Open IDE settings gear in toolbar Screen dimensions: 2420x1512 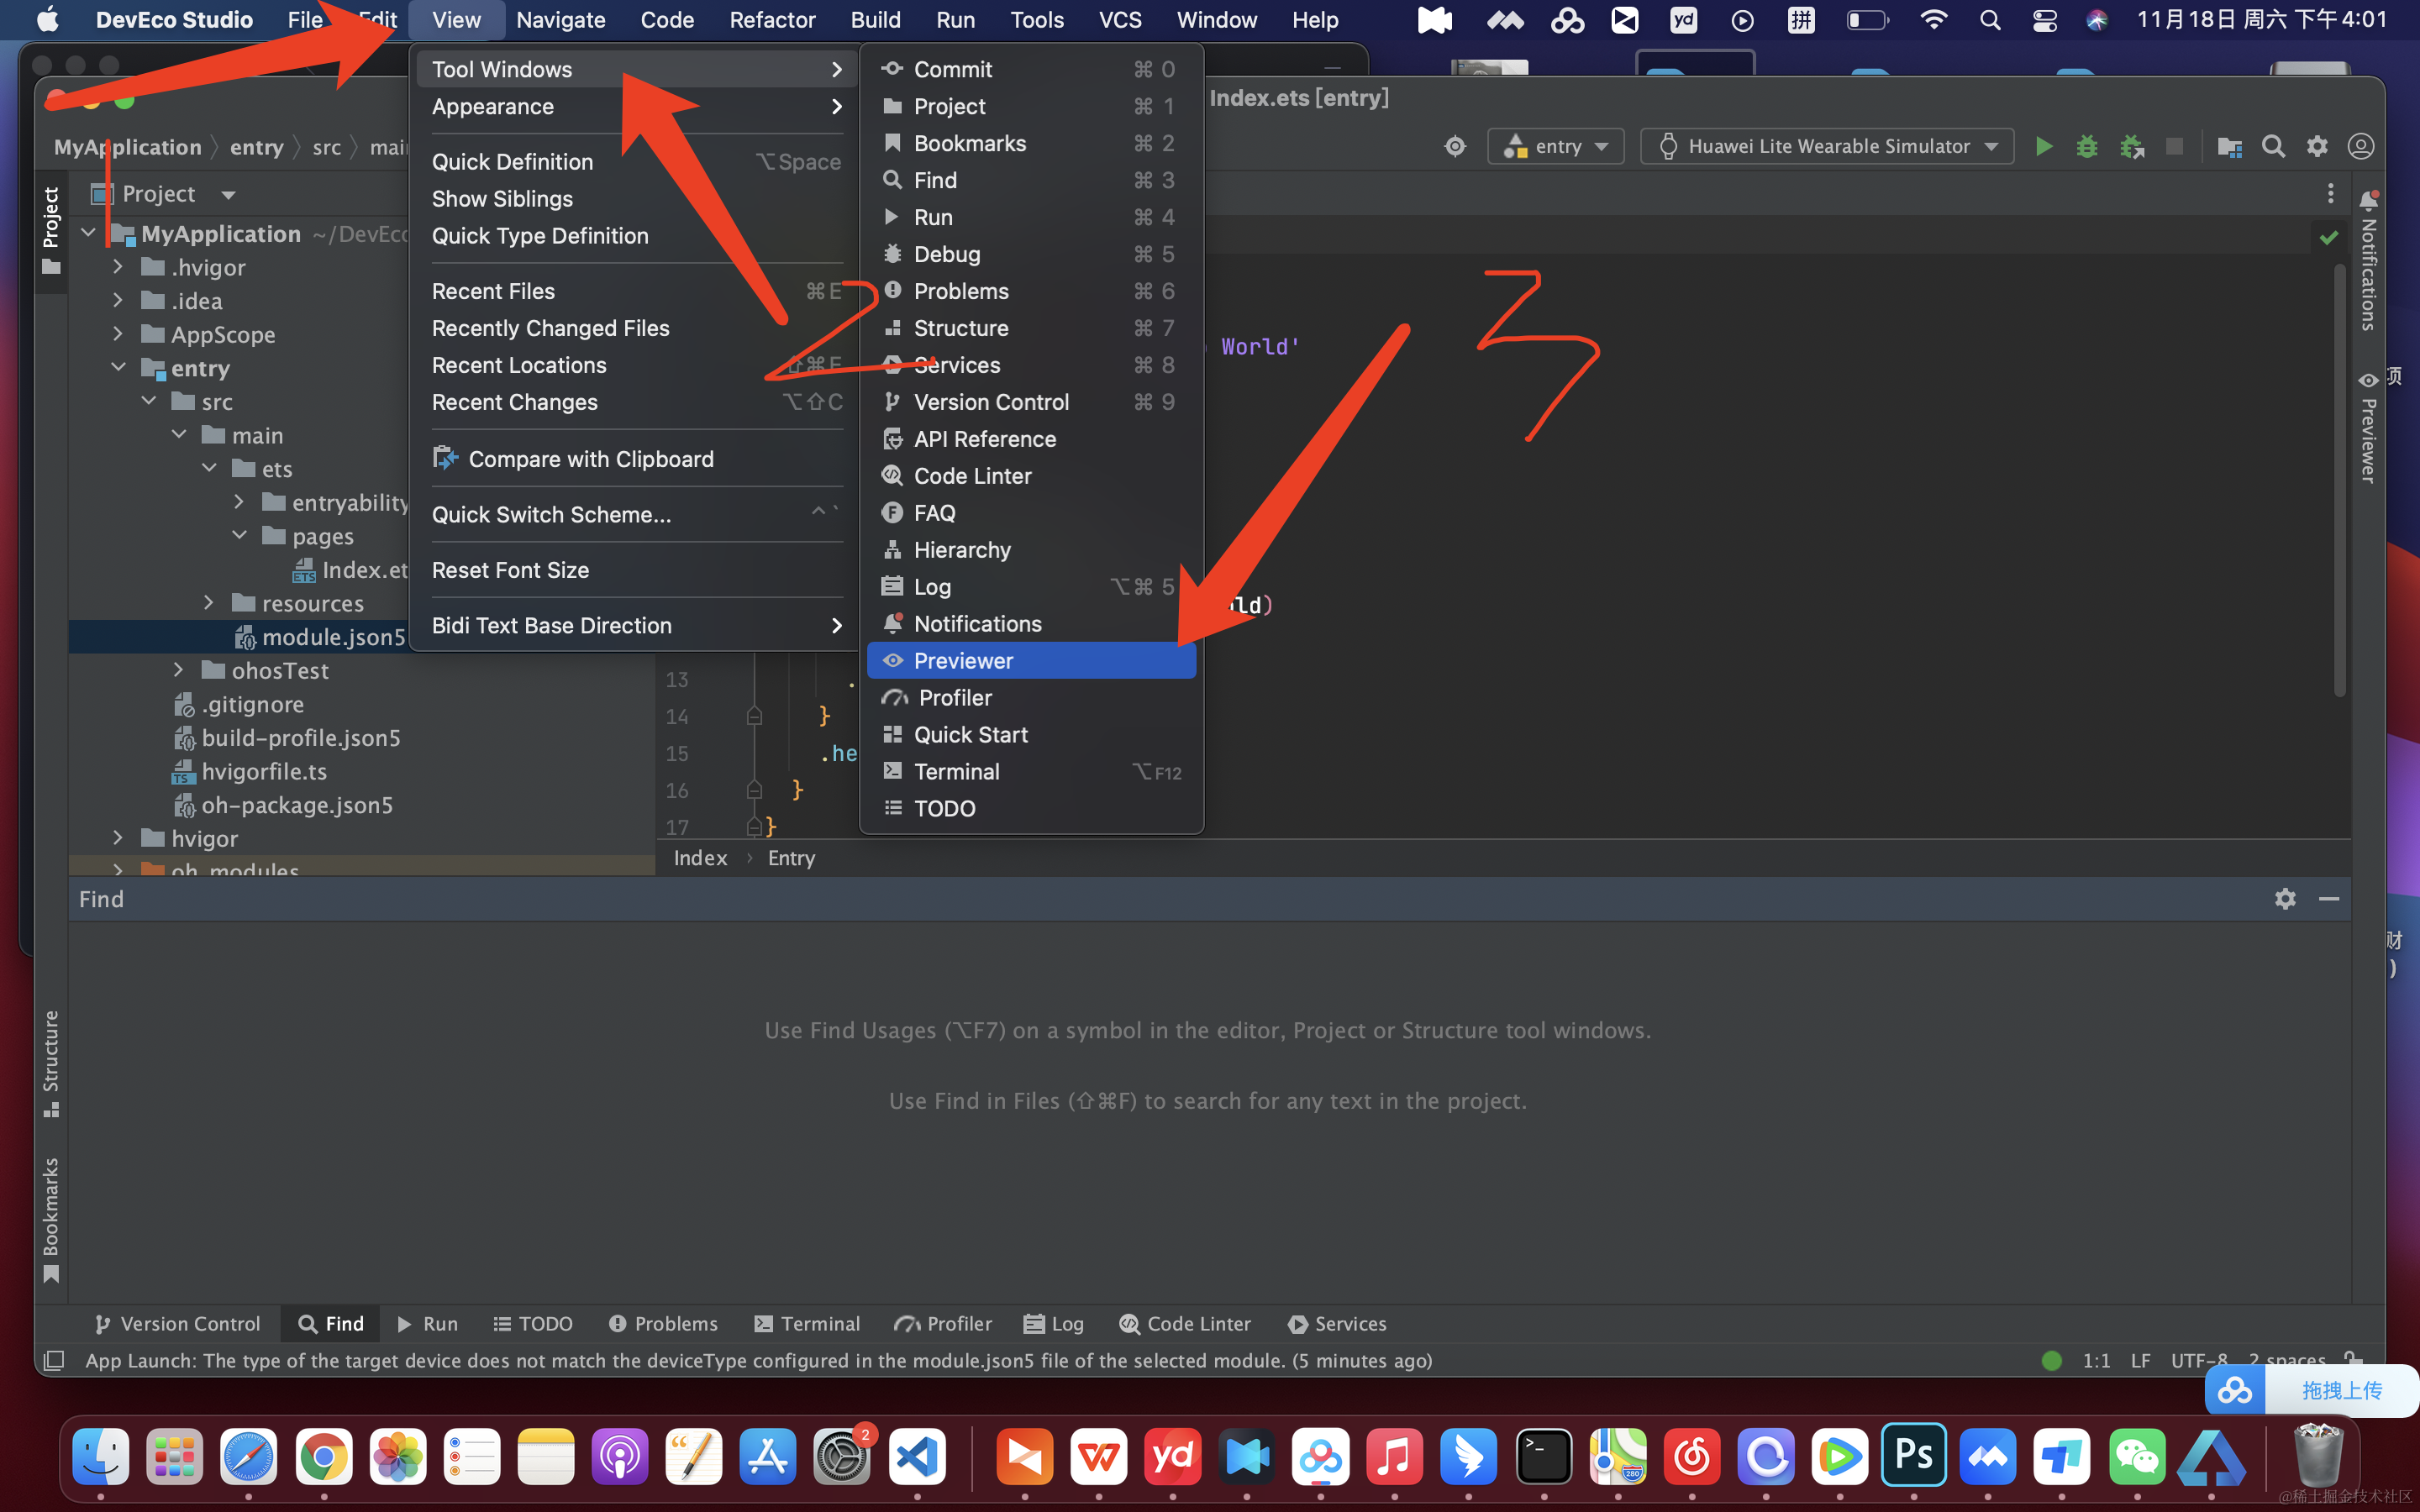[x=2317, y=147]
